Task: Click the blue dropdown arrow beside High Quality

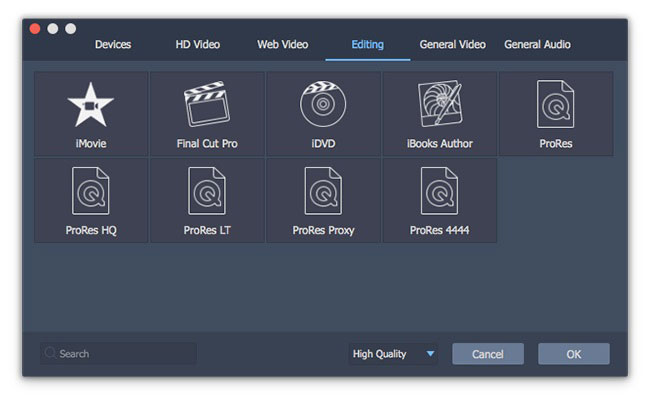Action: pyautogui.click(x=430, y=354)
